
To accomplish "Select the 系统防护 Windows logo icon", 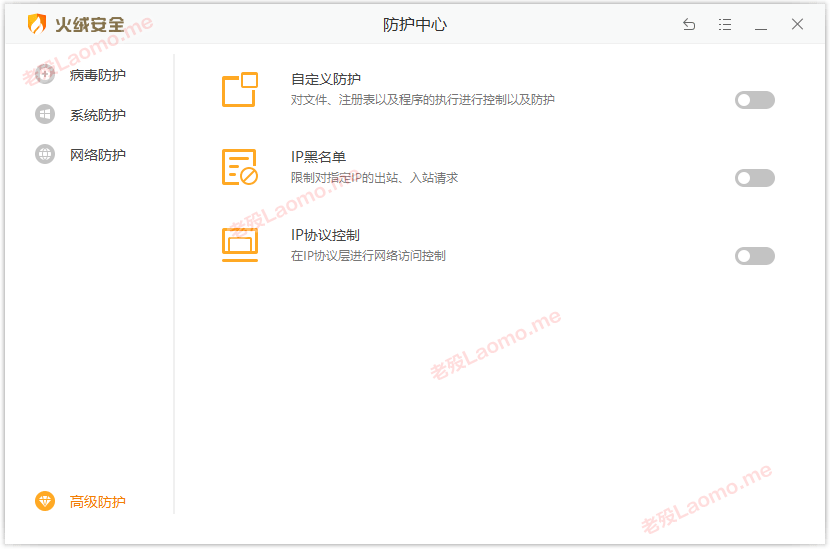I will (45, 114).
